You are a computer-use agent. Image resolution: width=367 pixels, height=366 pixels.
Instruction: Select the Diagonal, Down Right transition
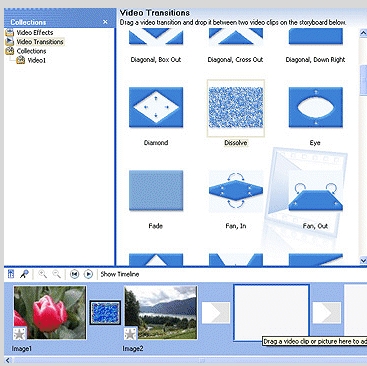tap(315, 37)
